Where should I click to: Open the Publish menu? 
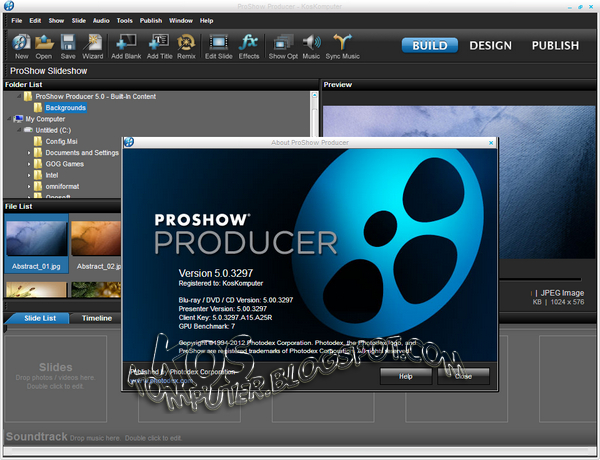click(151, 21)
